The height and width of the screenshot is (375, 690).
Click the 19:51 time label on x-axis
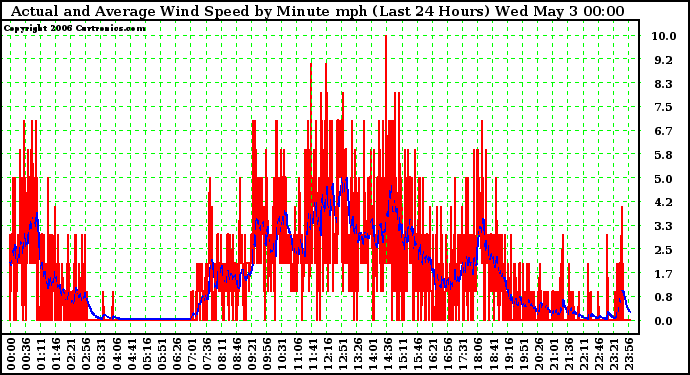pyautogui.click(x=525, y=354)
